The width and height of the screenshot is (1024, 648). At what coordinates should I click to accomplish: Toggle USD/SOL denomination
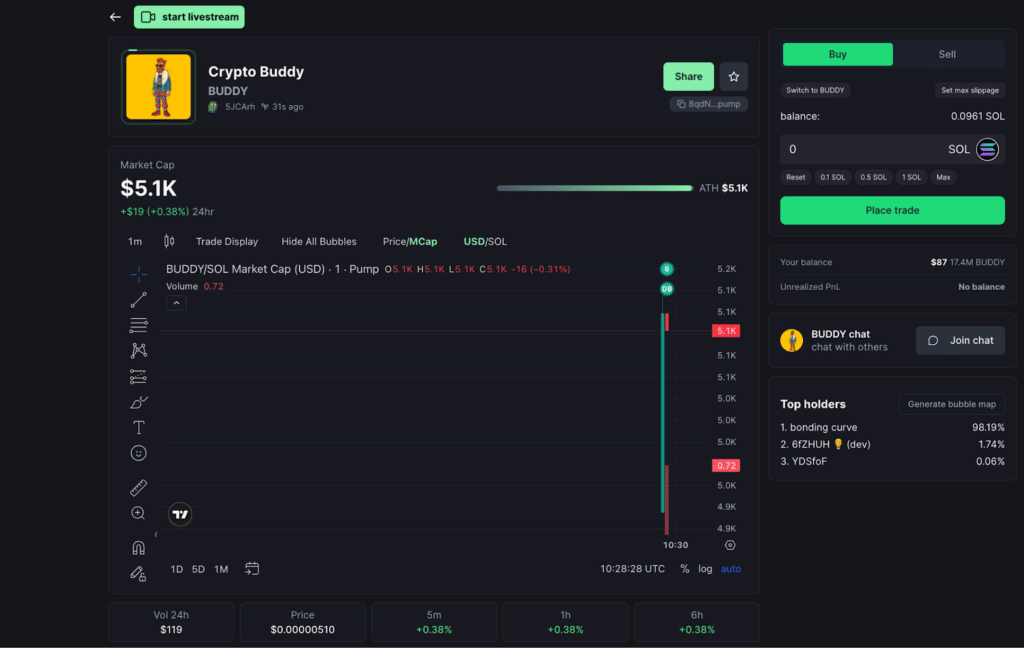click(485, 242)
